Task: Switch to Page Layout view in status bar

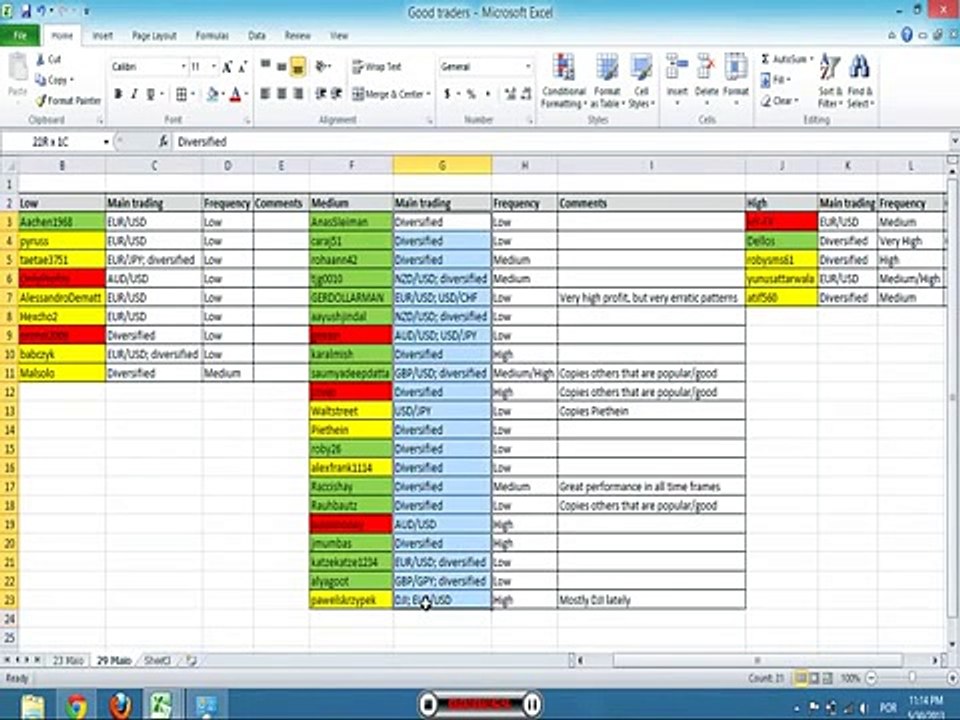Action: [814, 678]
